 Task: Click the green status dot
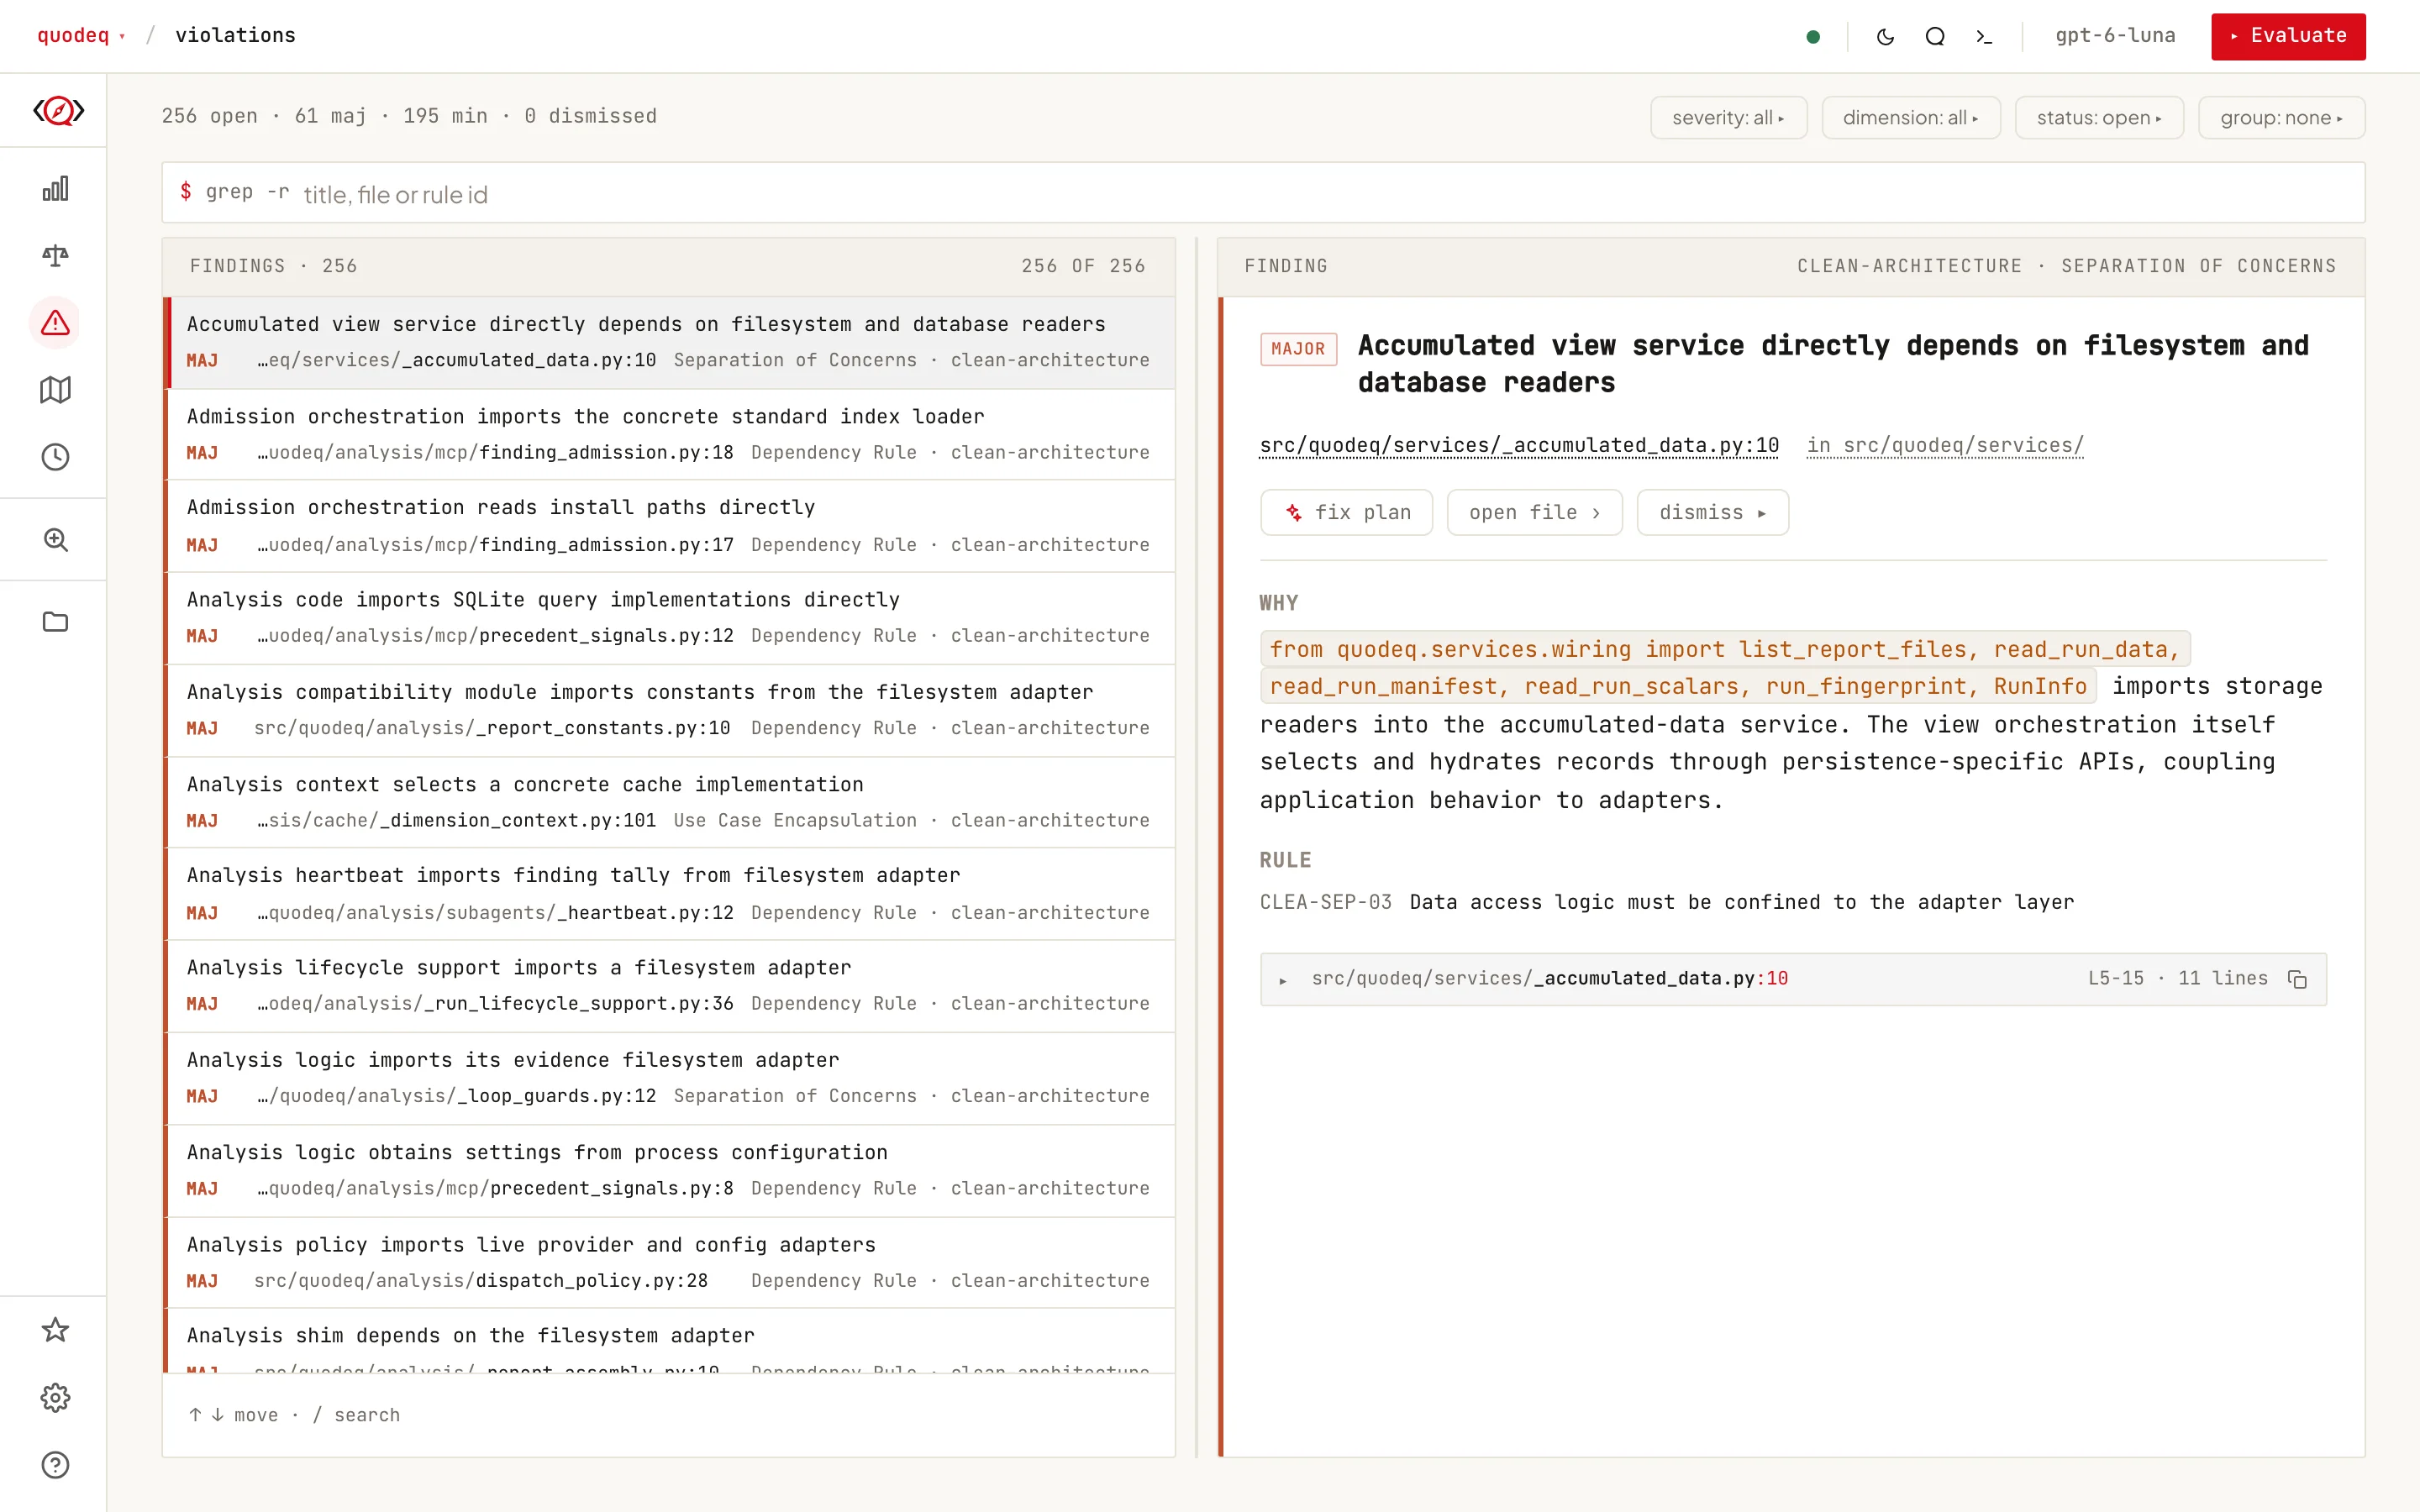click(x=1813, y=37)
